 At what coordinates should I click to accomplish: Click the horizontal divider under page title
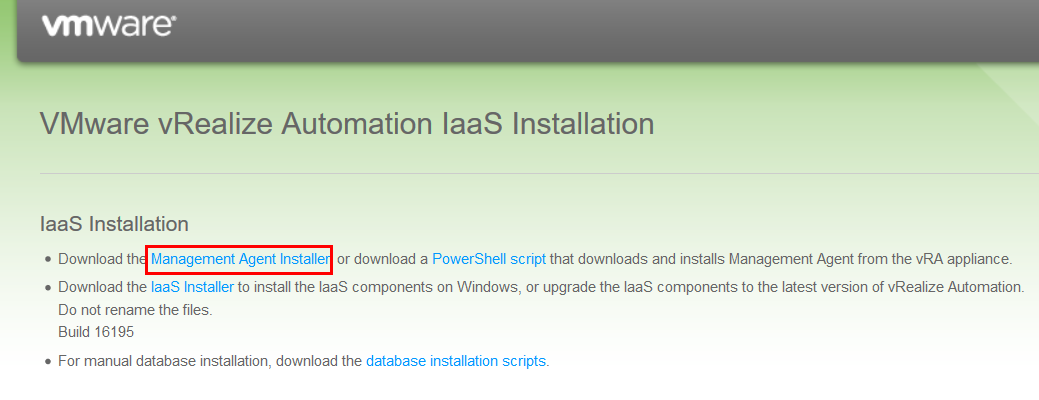click(x=539, y=174)
